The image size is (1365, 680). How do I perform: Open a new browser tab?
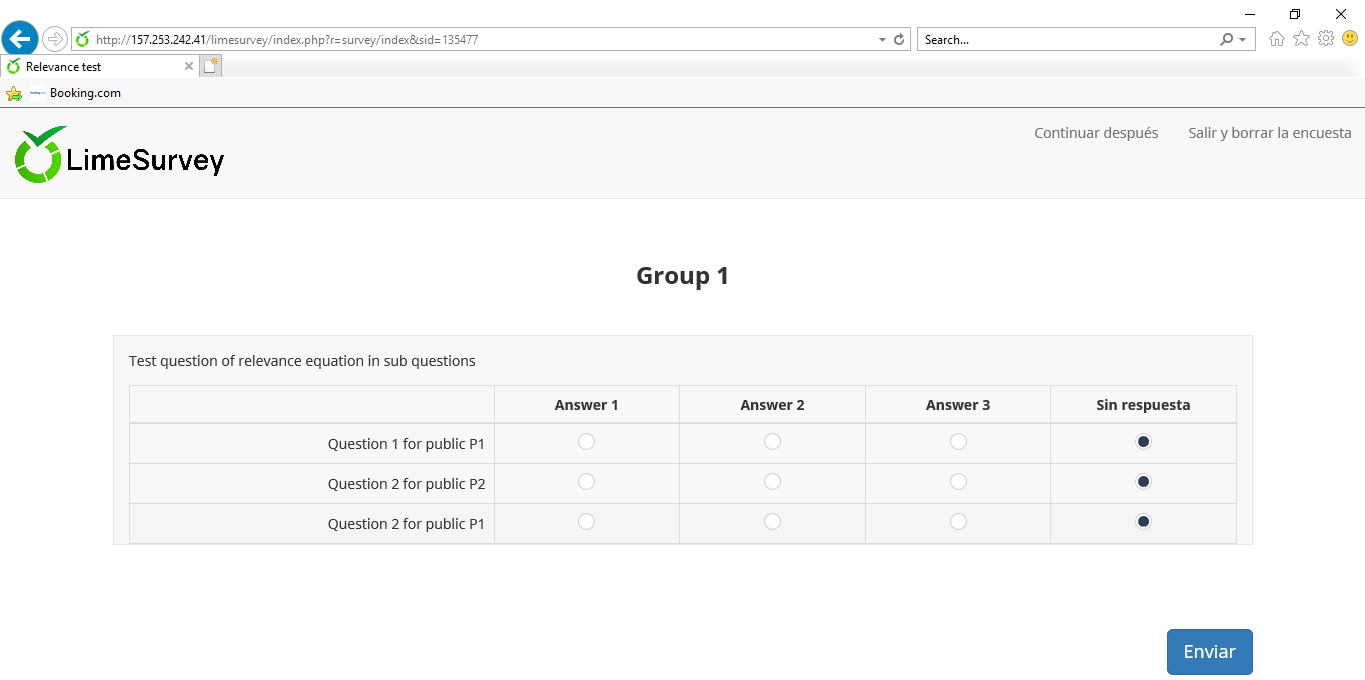coord(210,66)
